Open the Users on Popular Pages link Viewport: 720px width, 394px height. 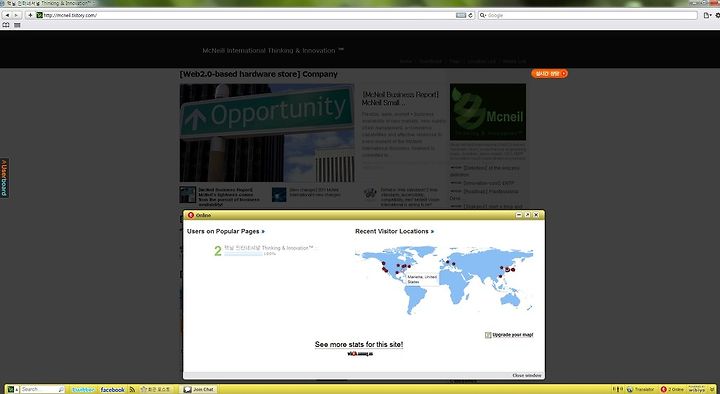[226, 231]
